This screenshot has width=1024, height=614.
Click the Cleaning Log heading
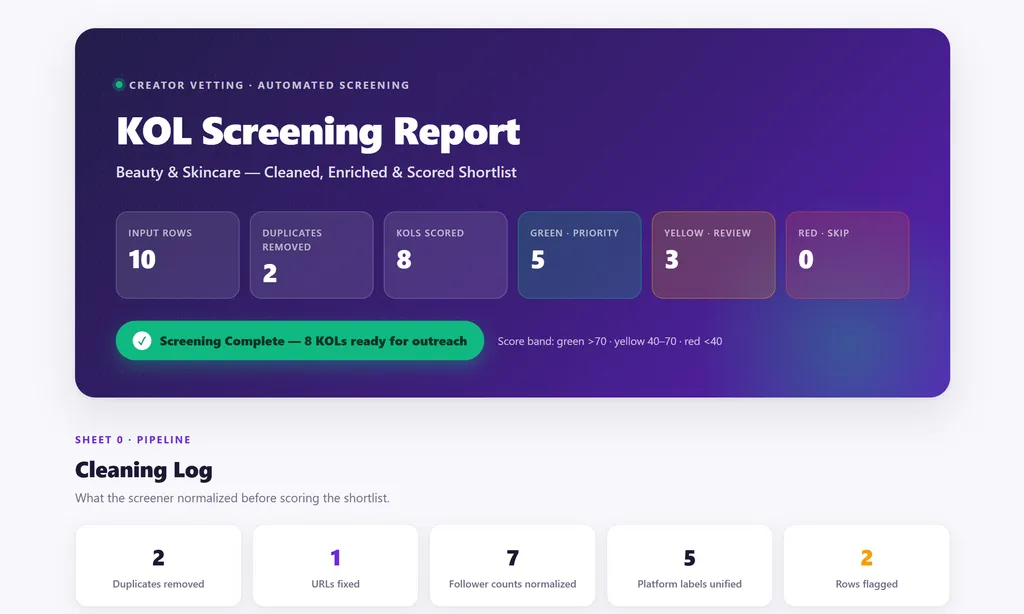144,470
